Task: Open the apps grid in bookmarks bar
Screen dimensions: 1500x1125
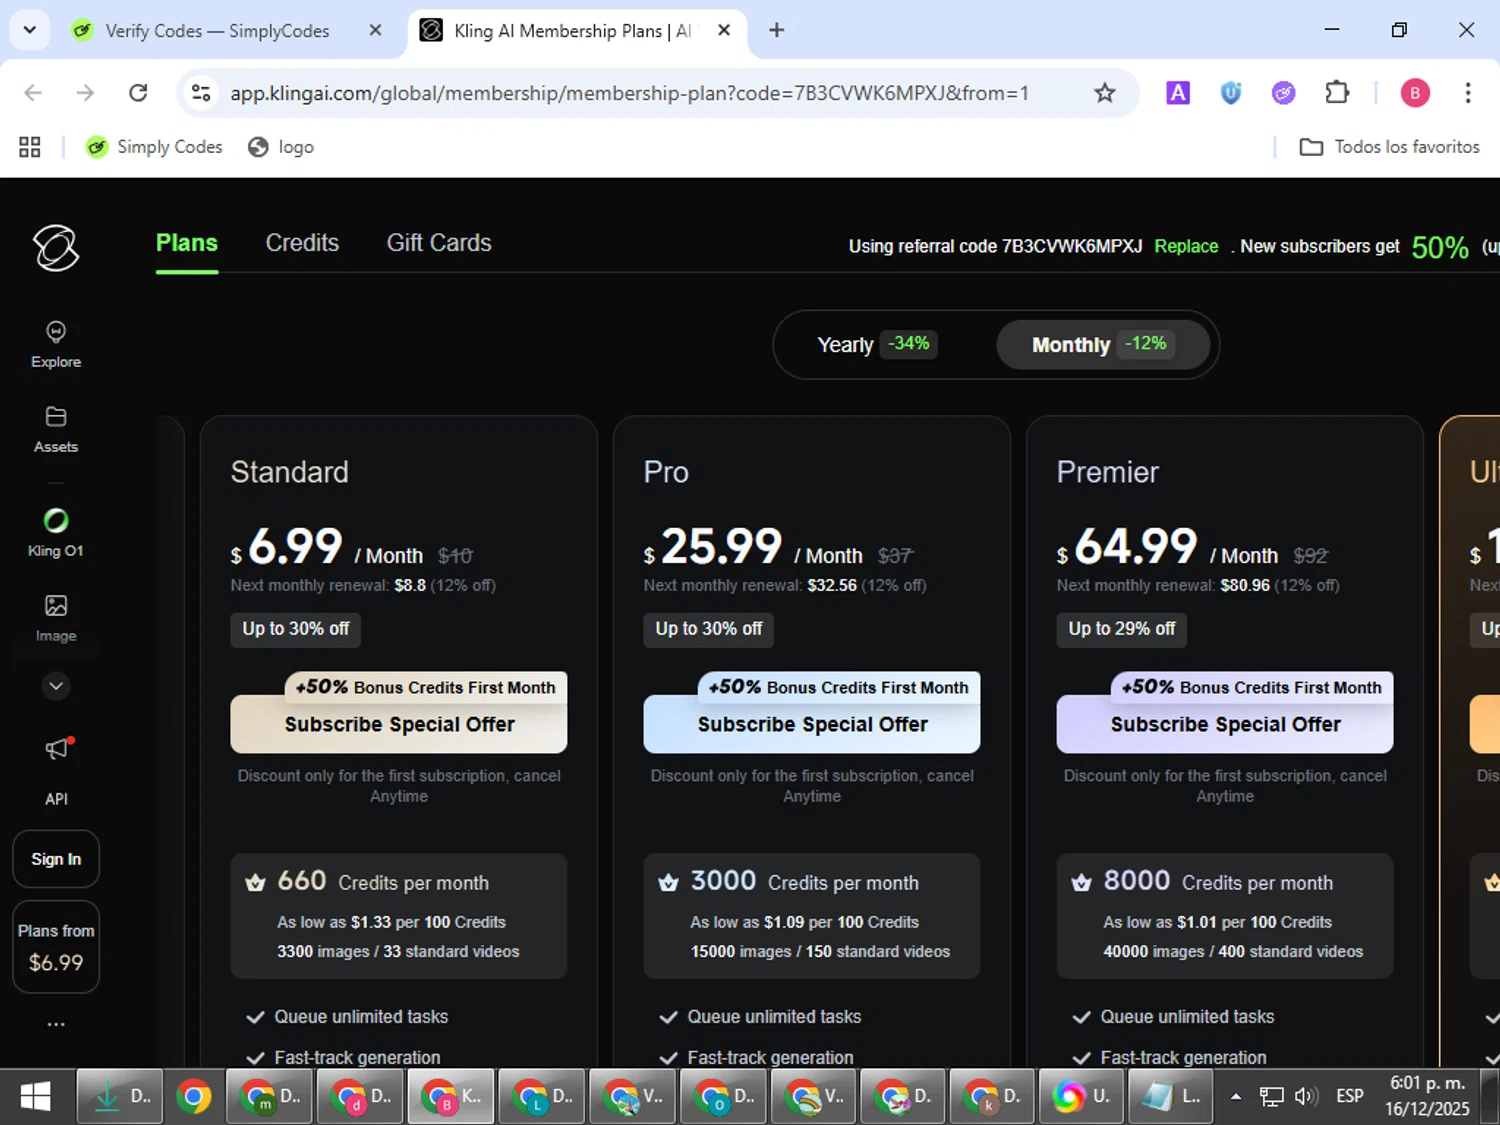Action: tap(30, 147)
